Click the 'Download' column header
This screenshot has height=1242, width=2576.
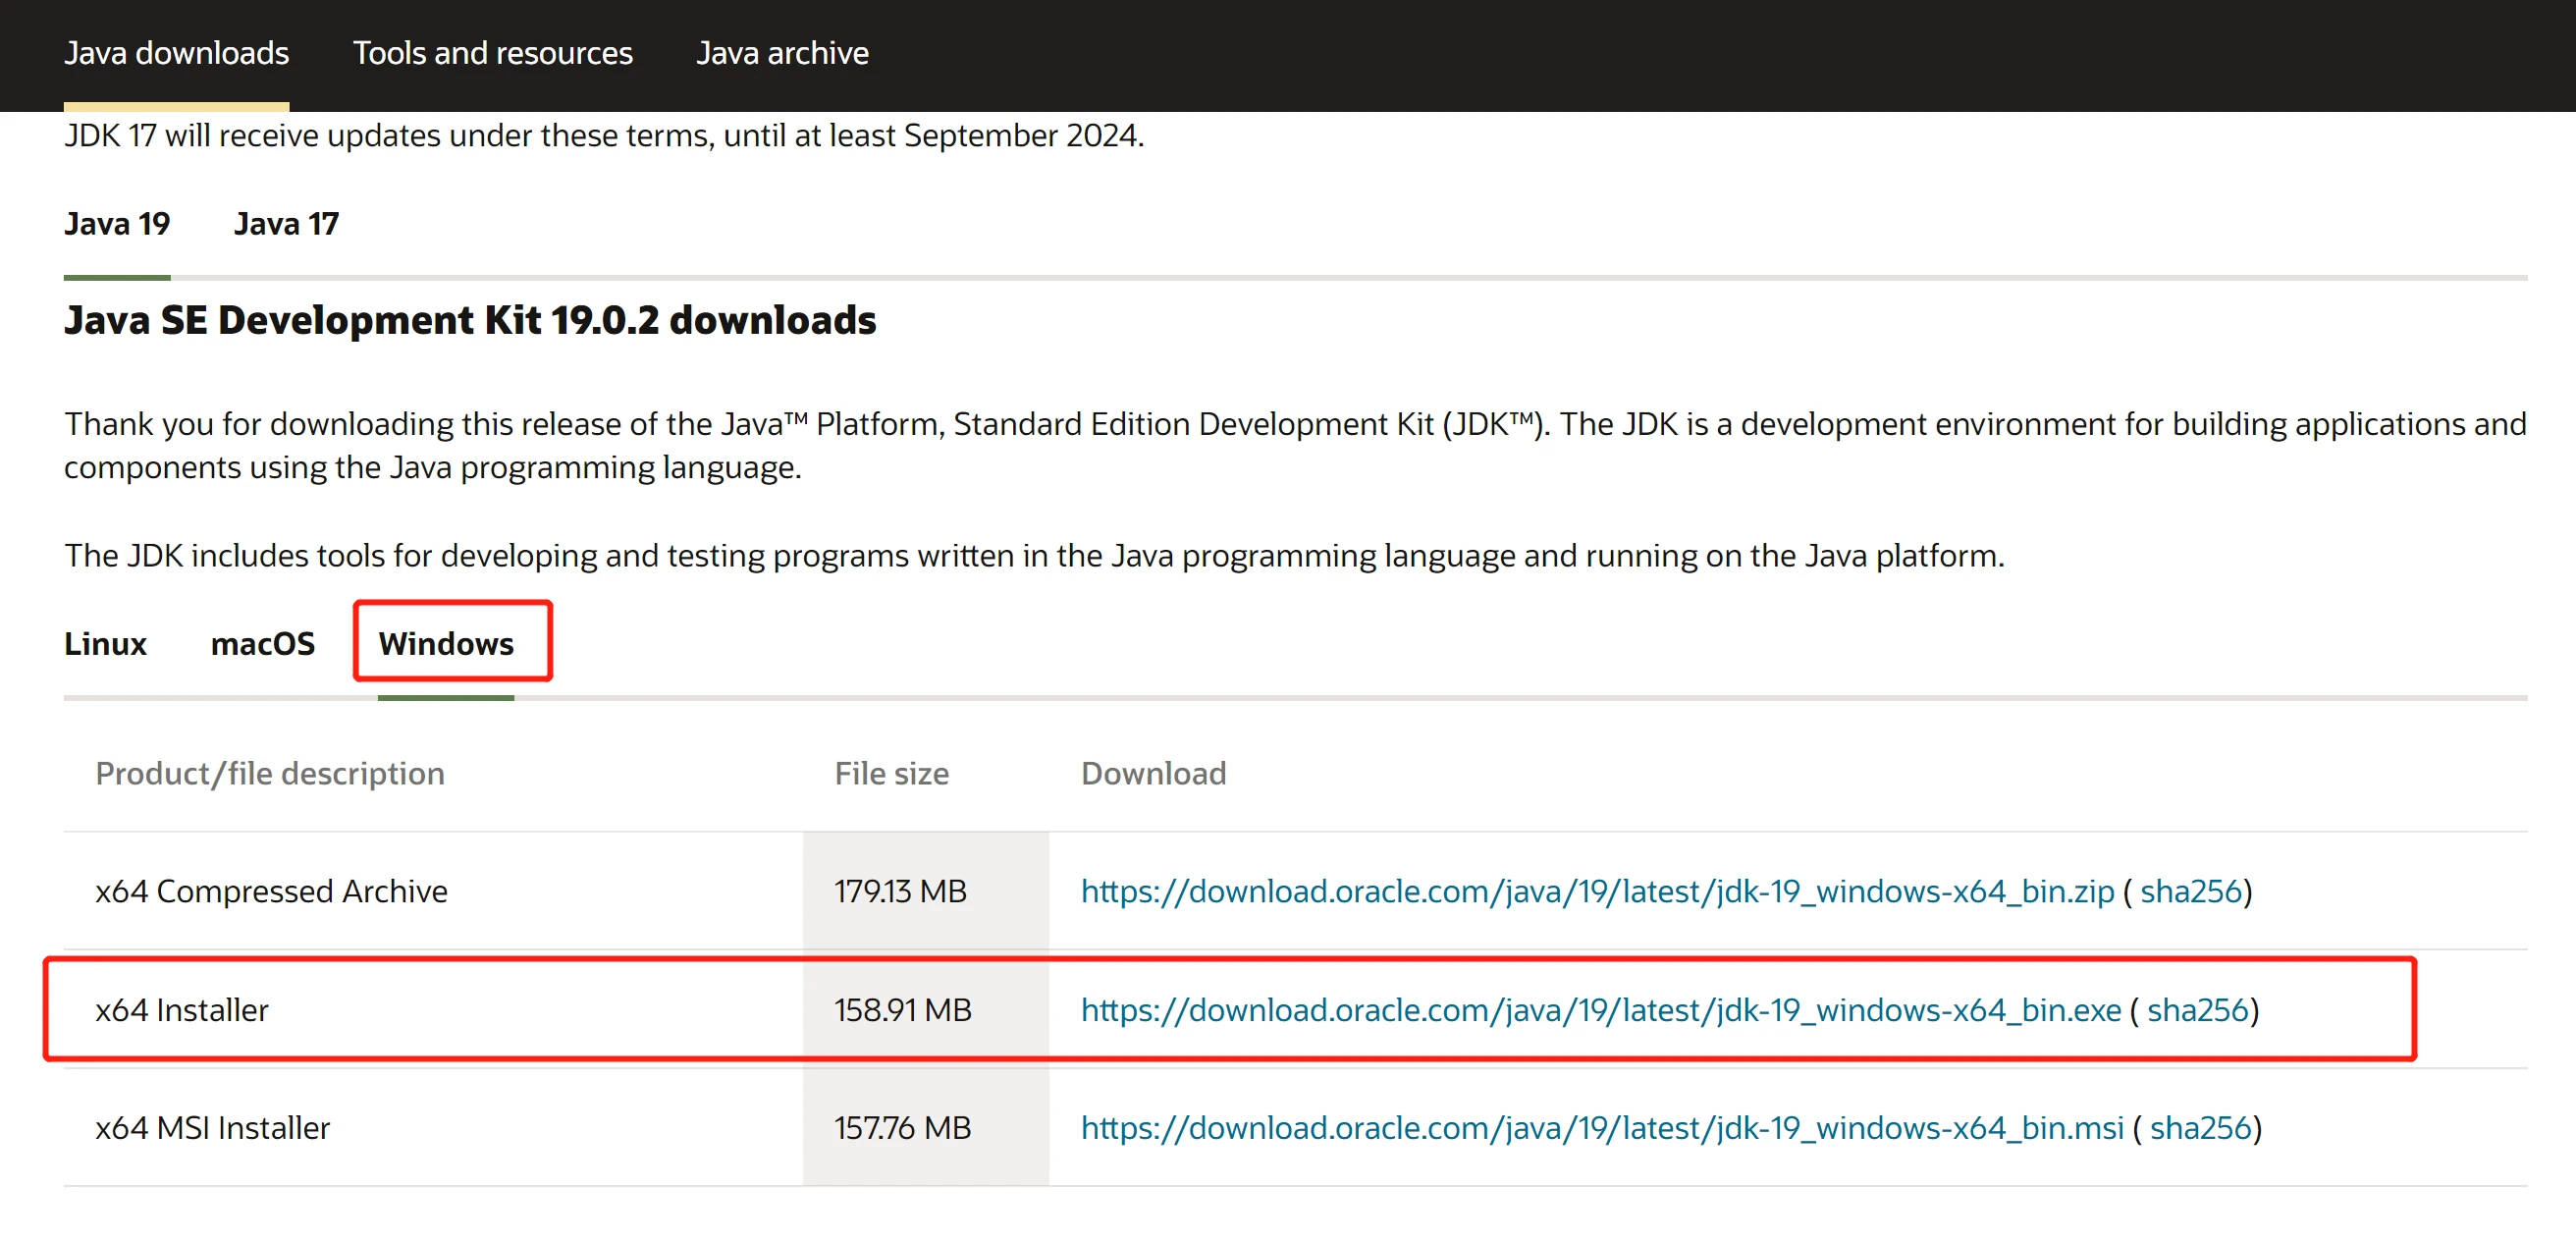pos(1153,774)
